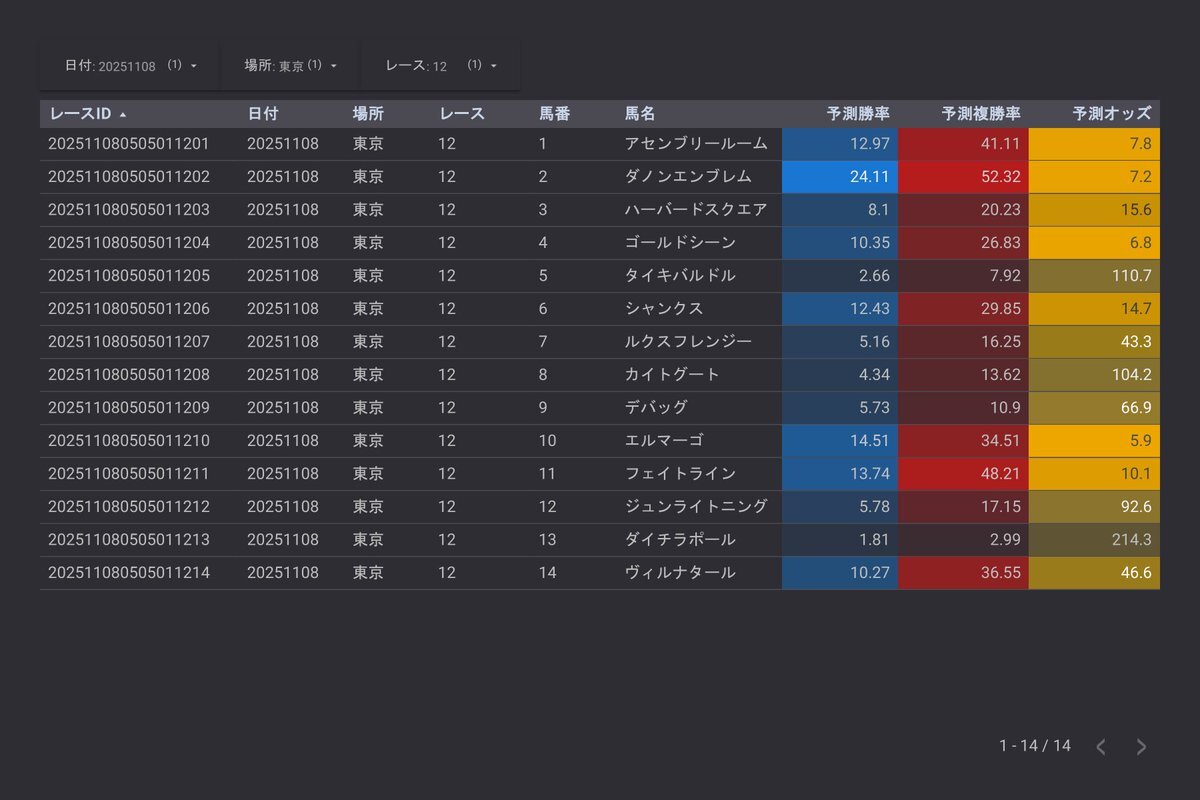The height and width of the screenshot is (800, 1200).
Task: Click place rate cell 36.55
Action: [x=963, y=573]
